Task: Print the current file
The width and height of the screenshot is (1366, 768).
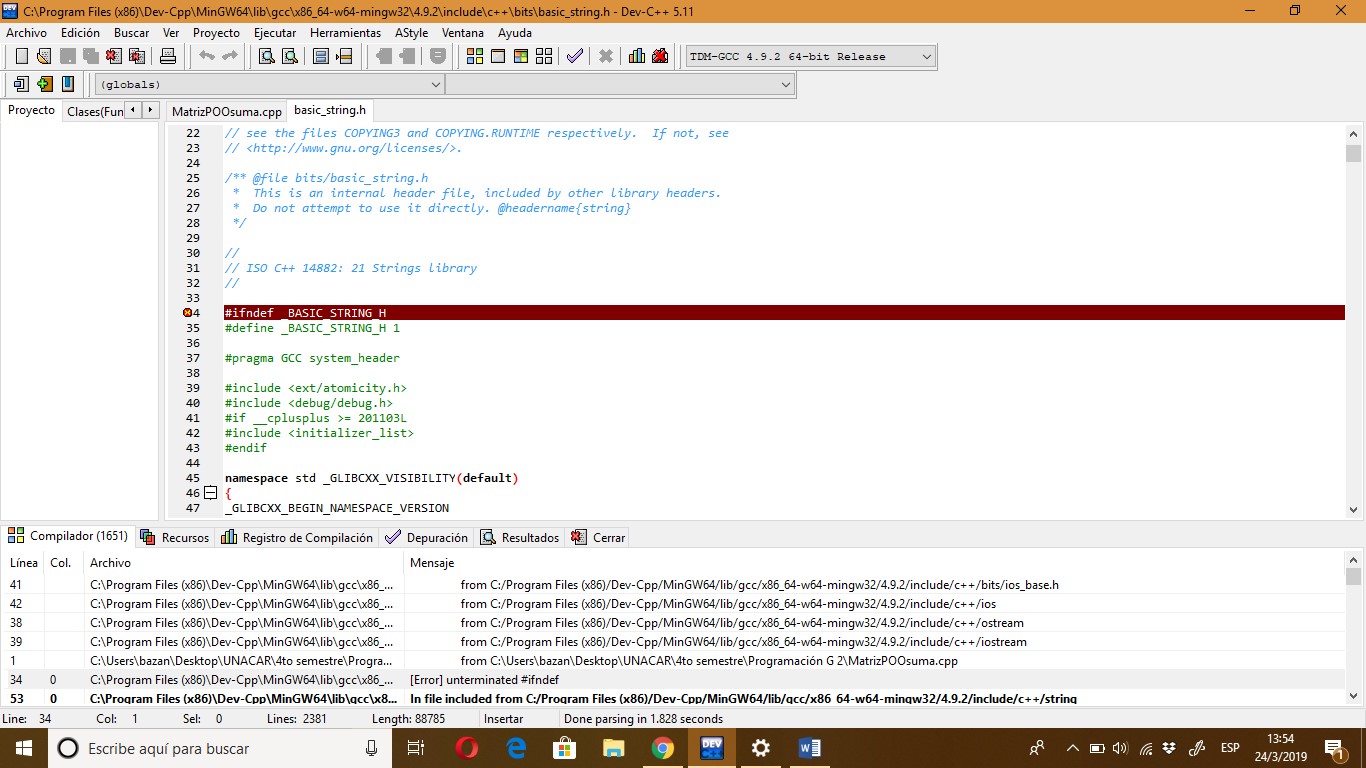Action: coord(168,56)
